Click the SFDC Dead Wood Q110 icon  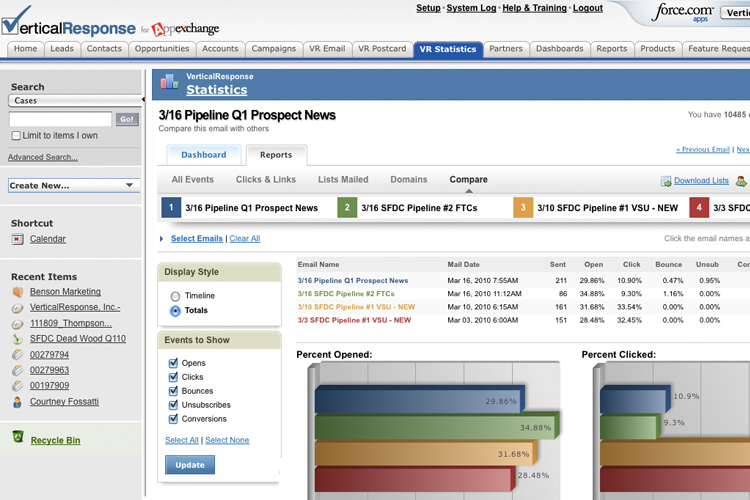17,339
